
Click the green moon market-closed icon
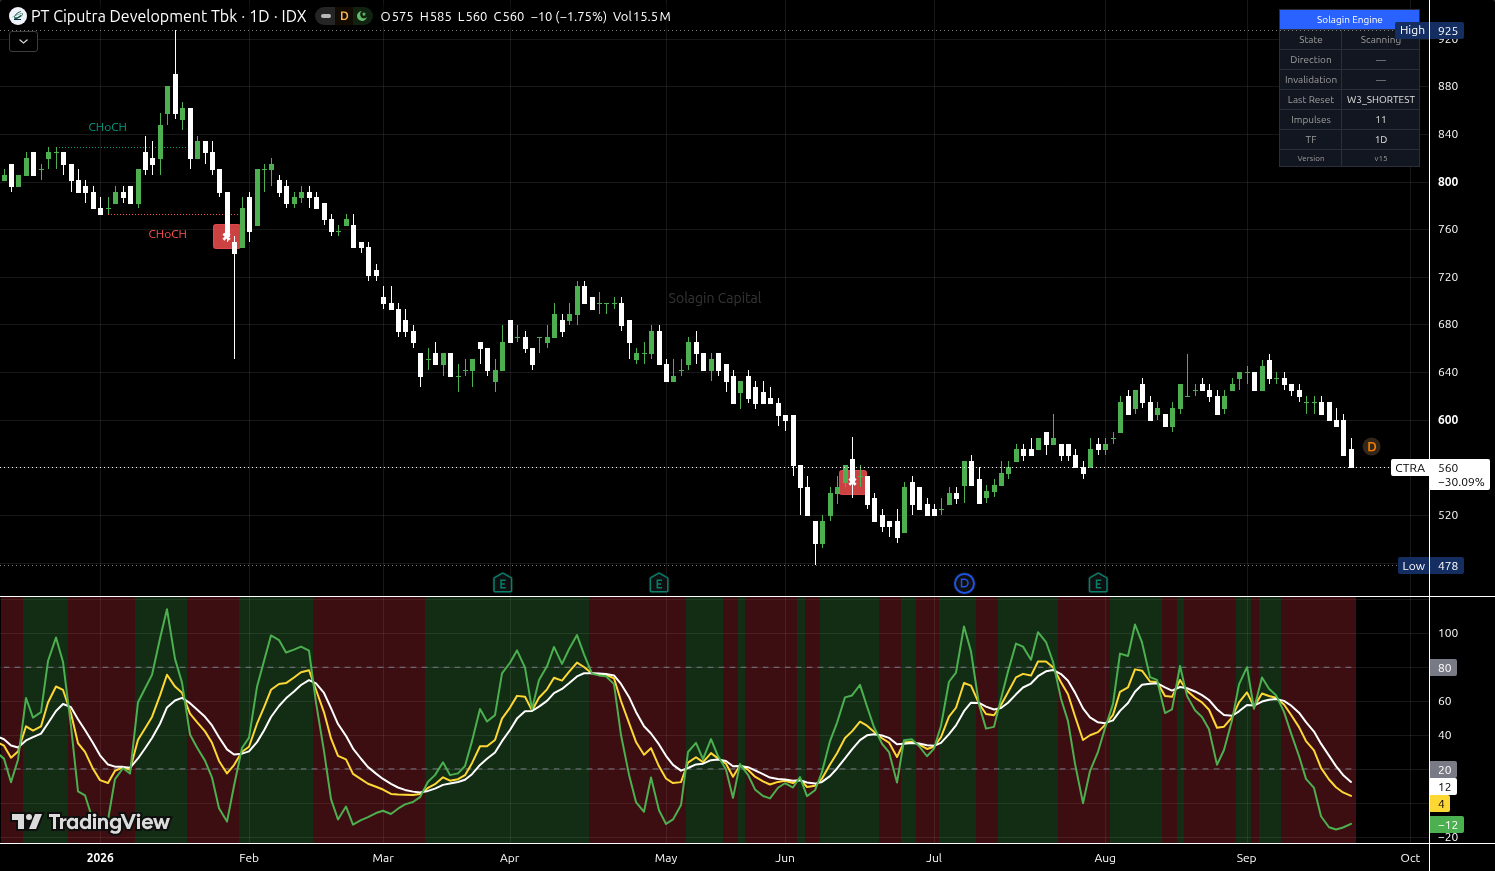click(x=362, y=16)
